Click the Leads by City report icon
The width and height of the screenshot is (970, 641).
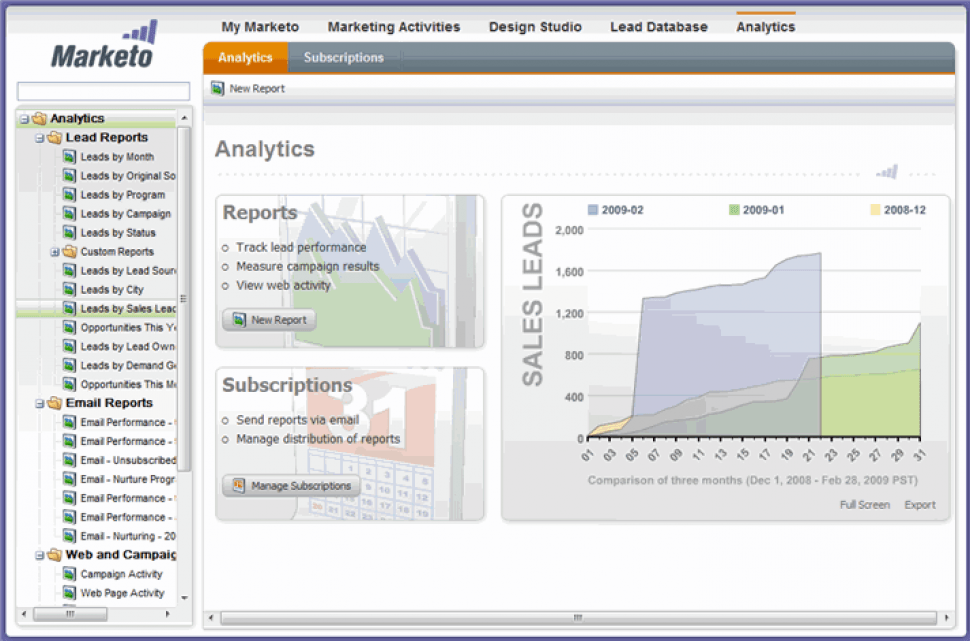(x=69, y=290)
